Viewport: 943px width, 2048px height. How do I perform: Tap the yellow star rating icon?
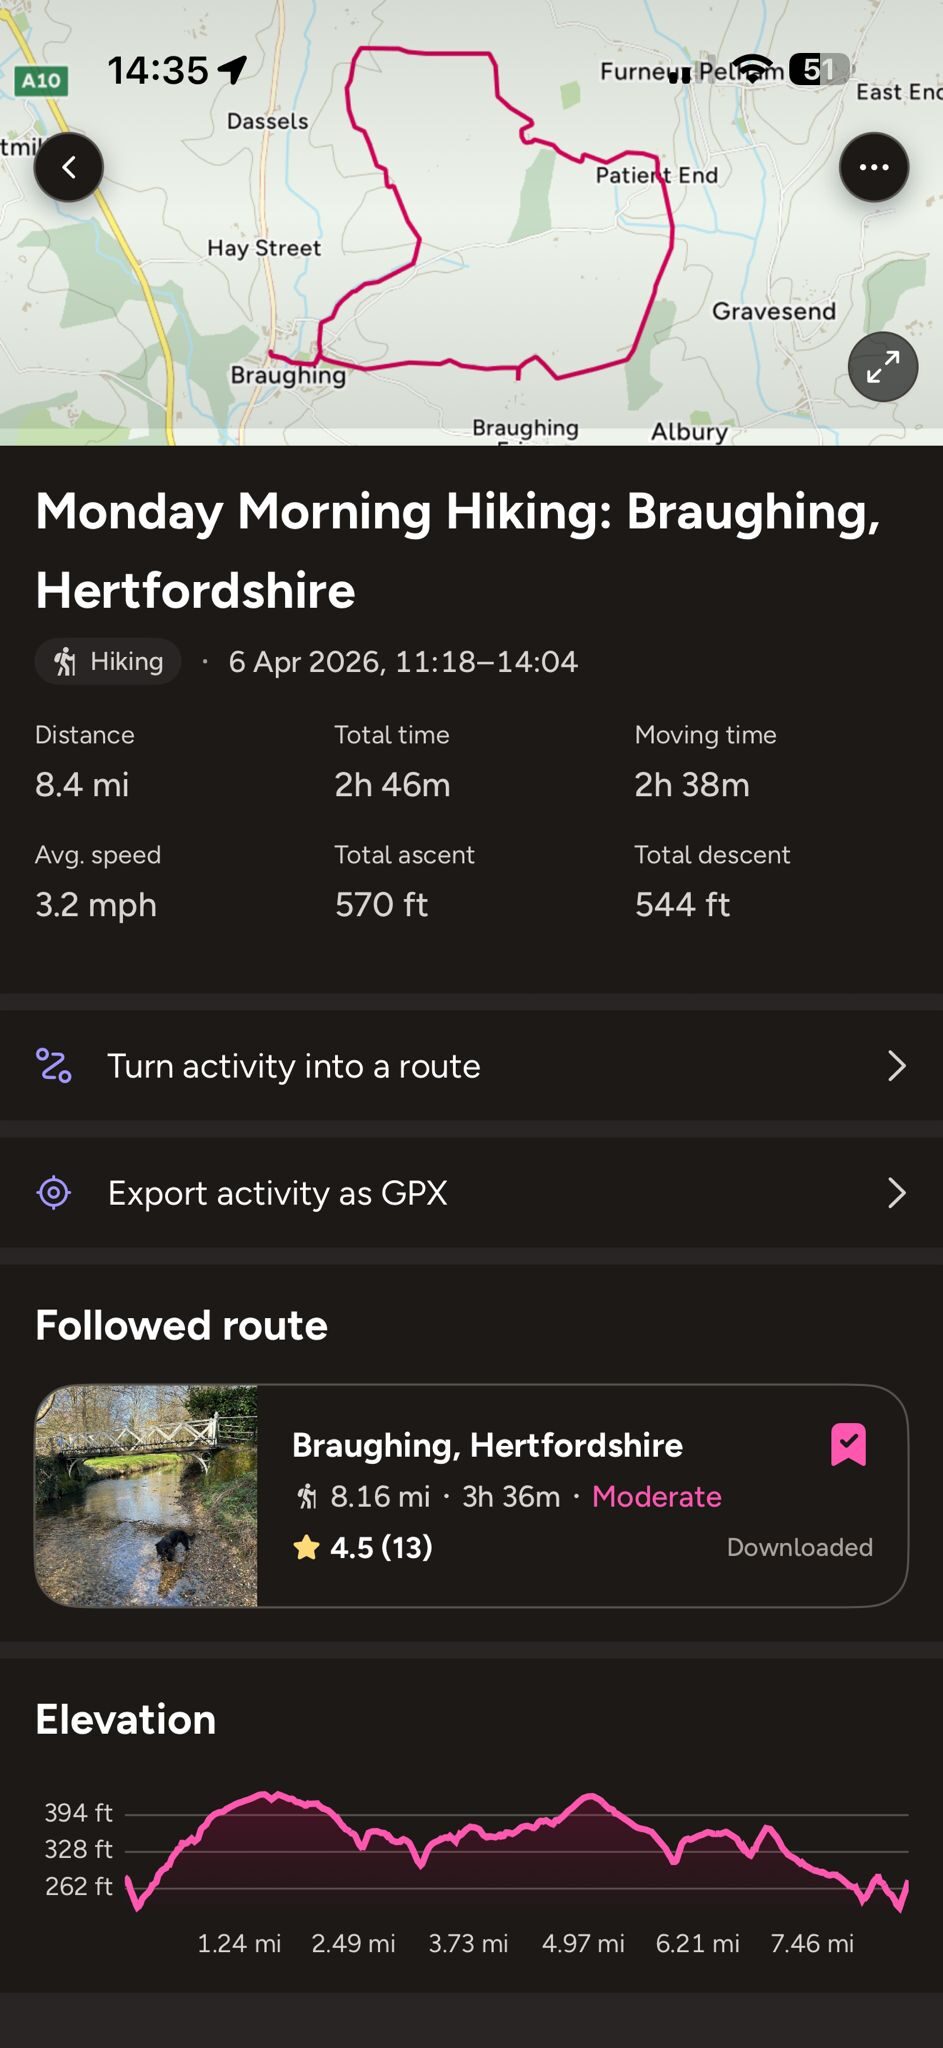[x=306, y=1548]
